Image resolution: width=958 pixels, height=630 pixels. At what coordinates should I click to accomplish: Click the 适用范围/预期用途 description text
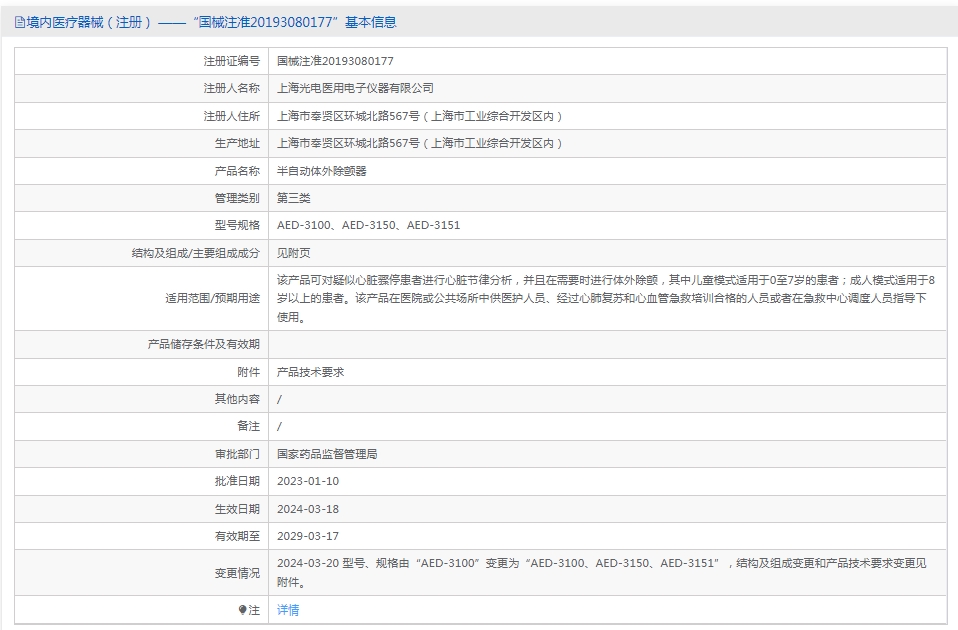point(600,298)
